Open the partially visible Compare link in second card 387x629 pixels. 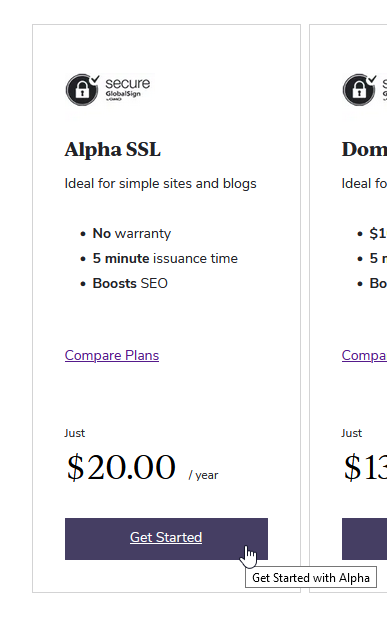pos(364,355)
